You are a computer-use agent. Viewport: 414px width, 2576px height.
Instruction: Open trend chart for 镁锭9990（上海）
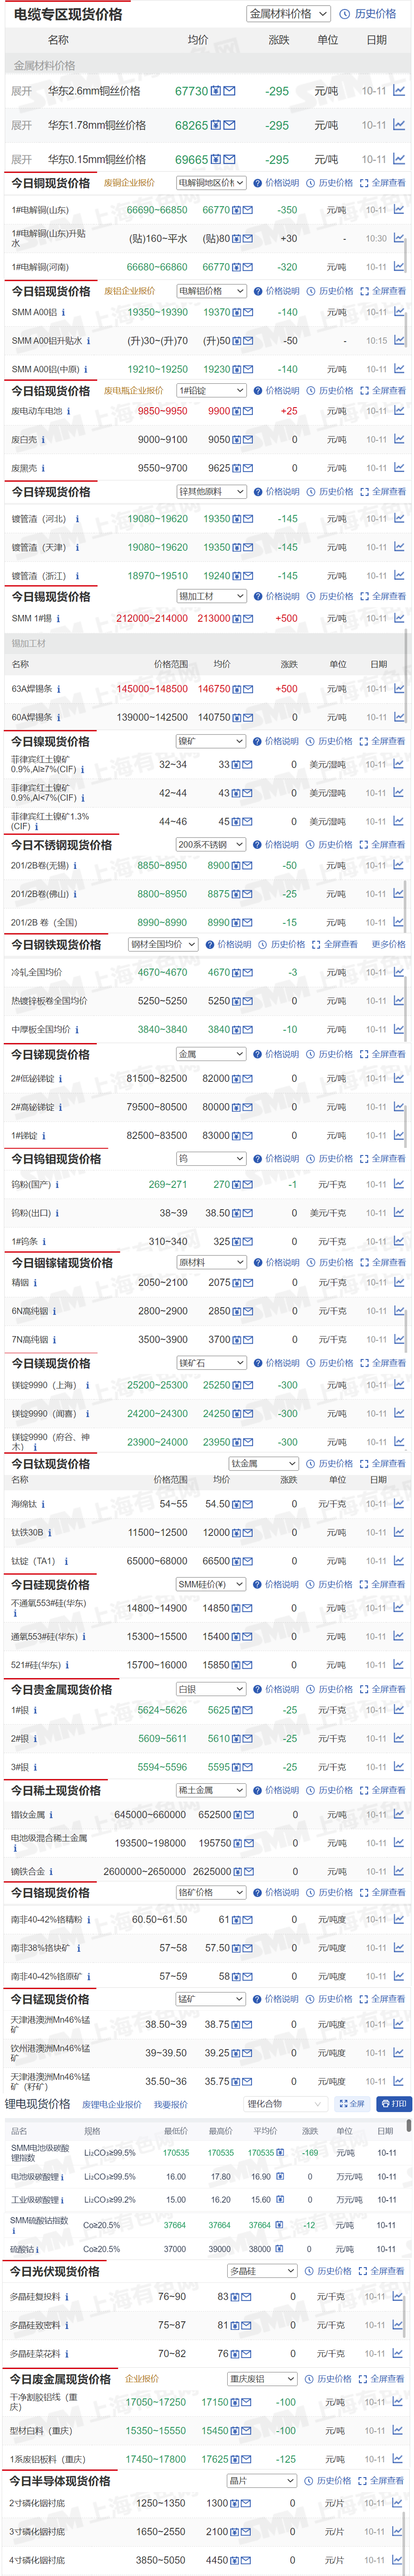pos(399,1385)
